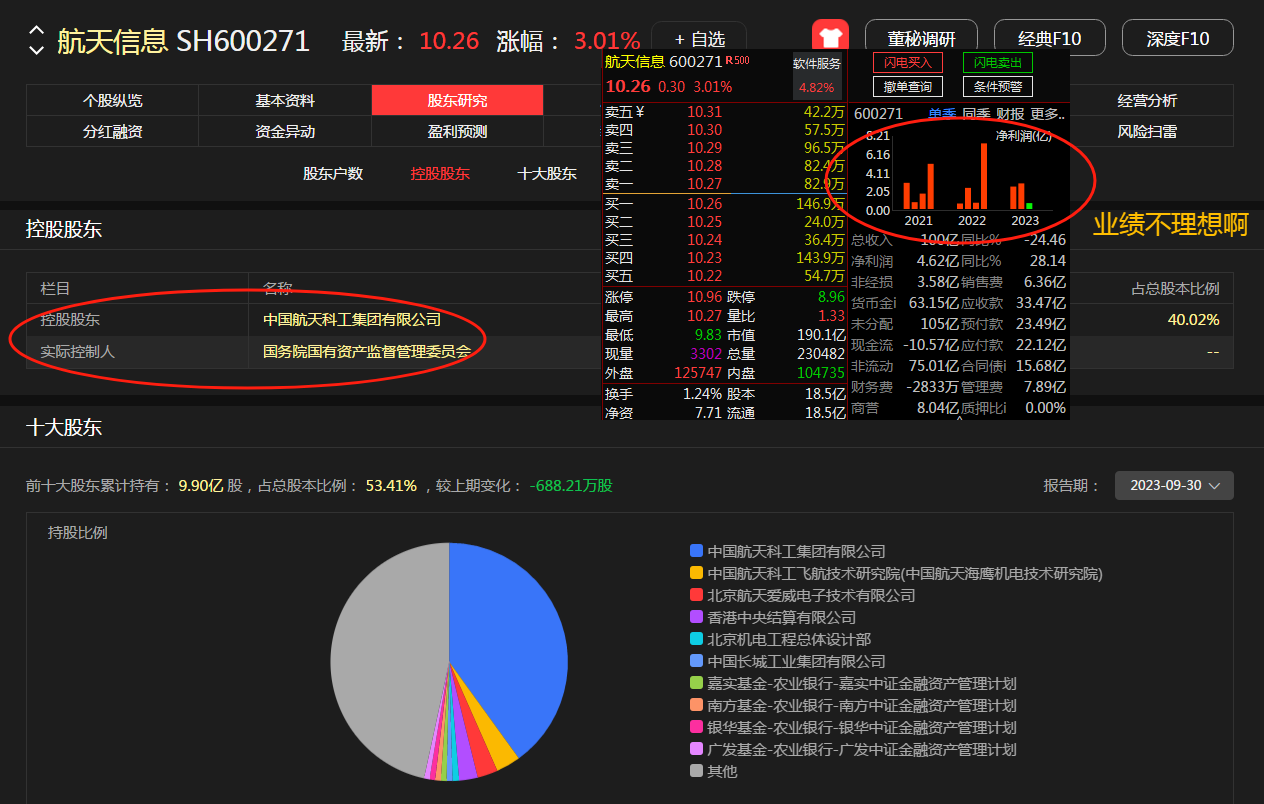
Task: Click the yellow 飞航技术研究院 legend swatch
Action: [x=697, y=573]
